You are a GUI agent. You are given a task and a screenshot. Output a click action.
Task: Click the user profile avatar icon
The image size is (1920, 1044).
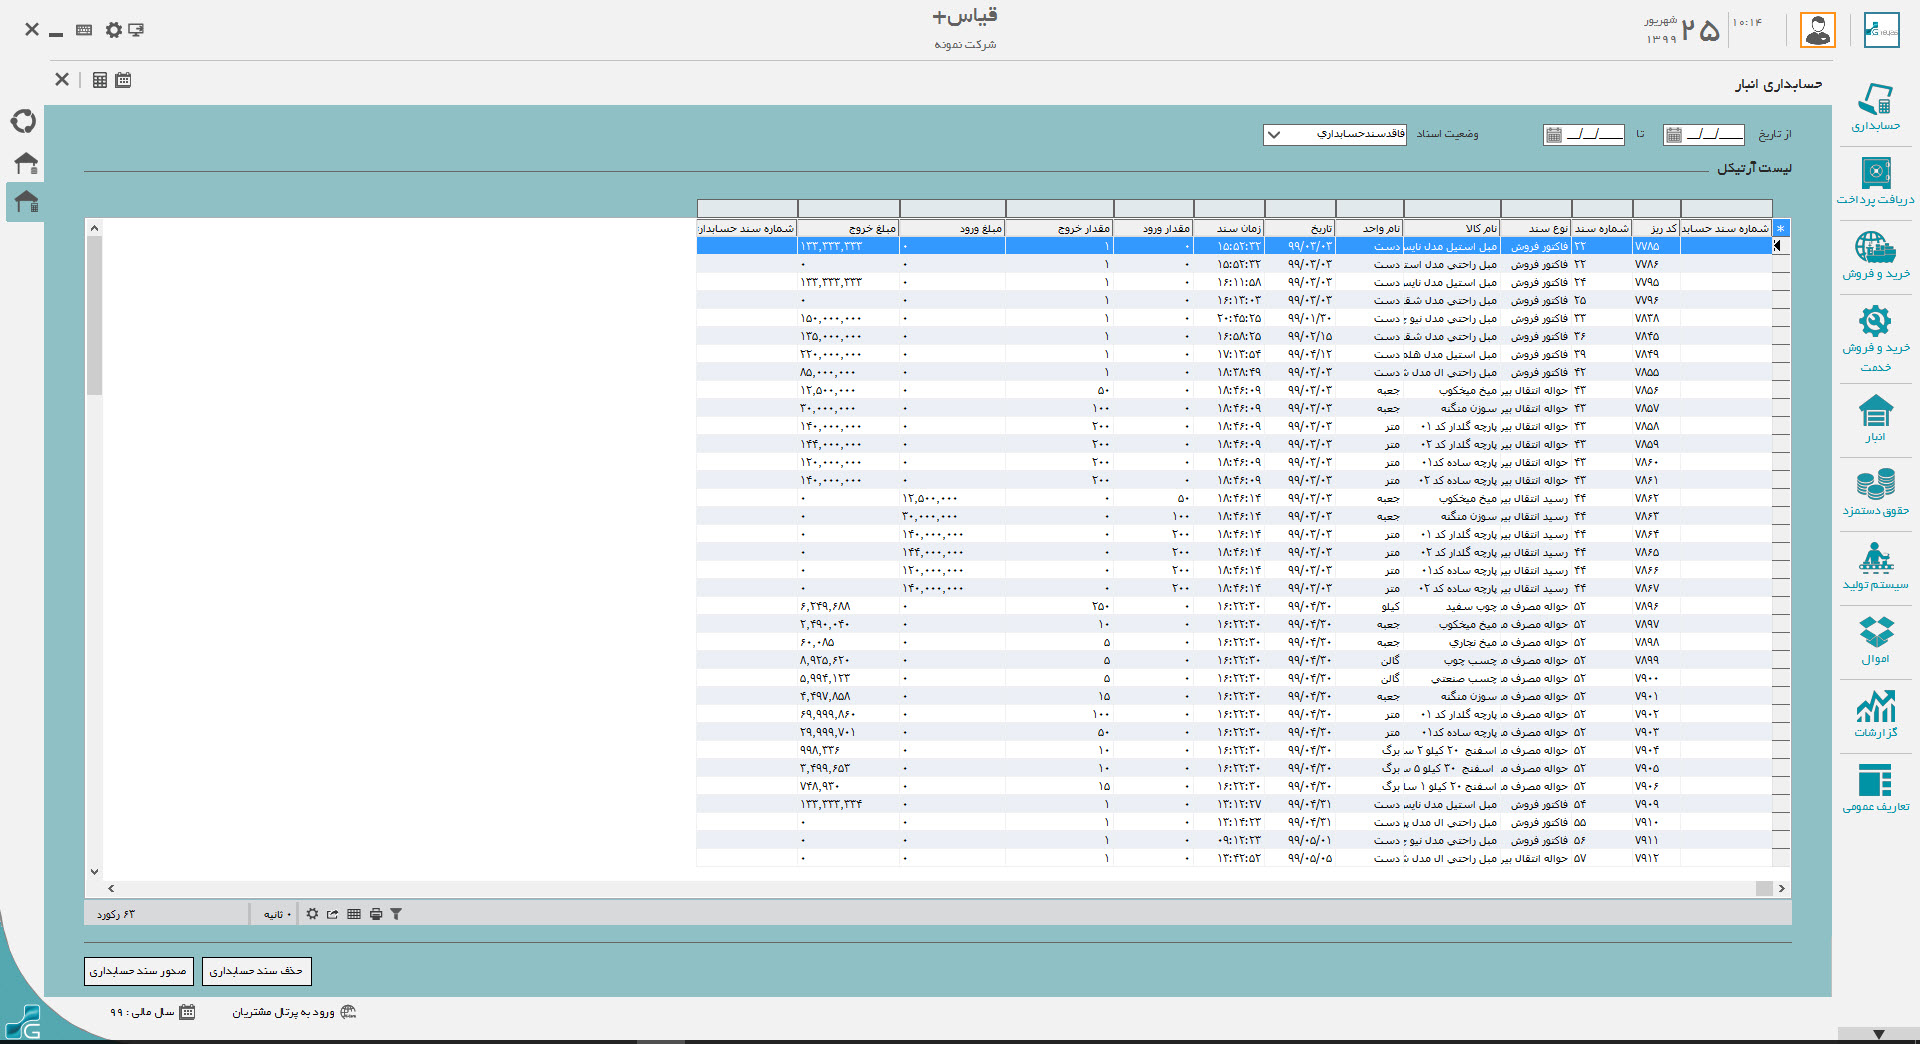pyautogui.click(x=1818, y=30)
